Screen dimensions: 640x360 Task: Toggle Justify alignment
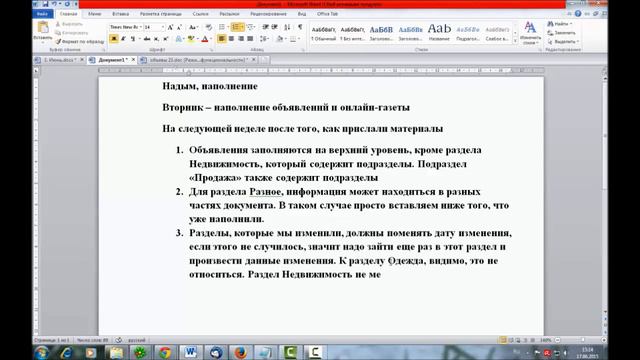click(x=250, y=39)
